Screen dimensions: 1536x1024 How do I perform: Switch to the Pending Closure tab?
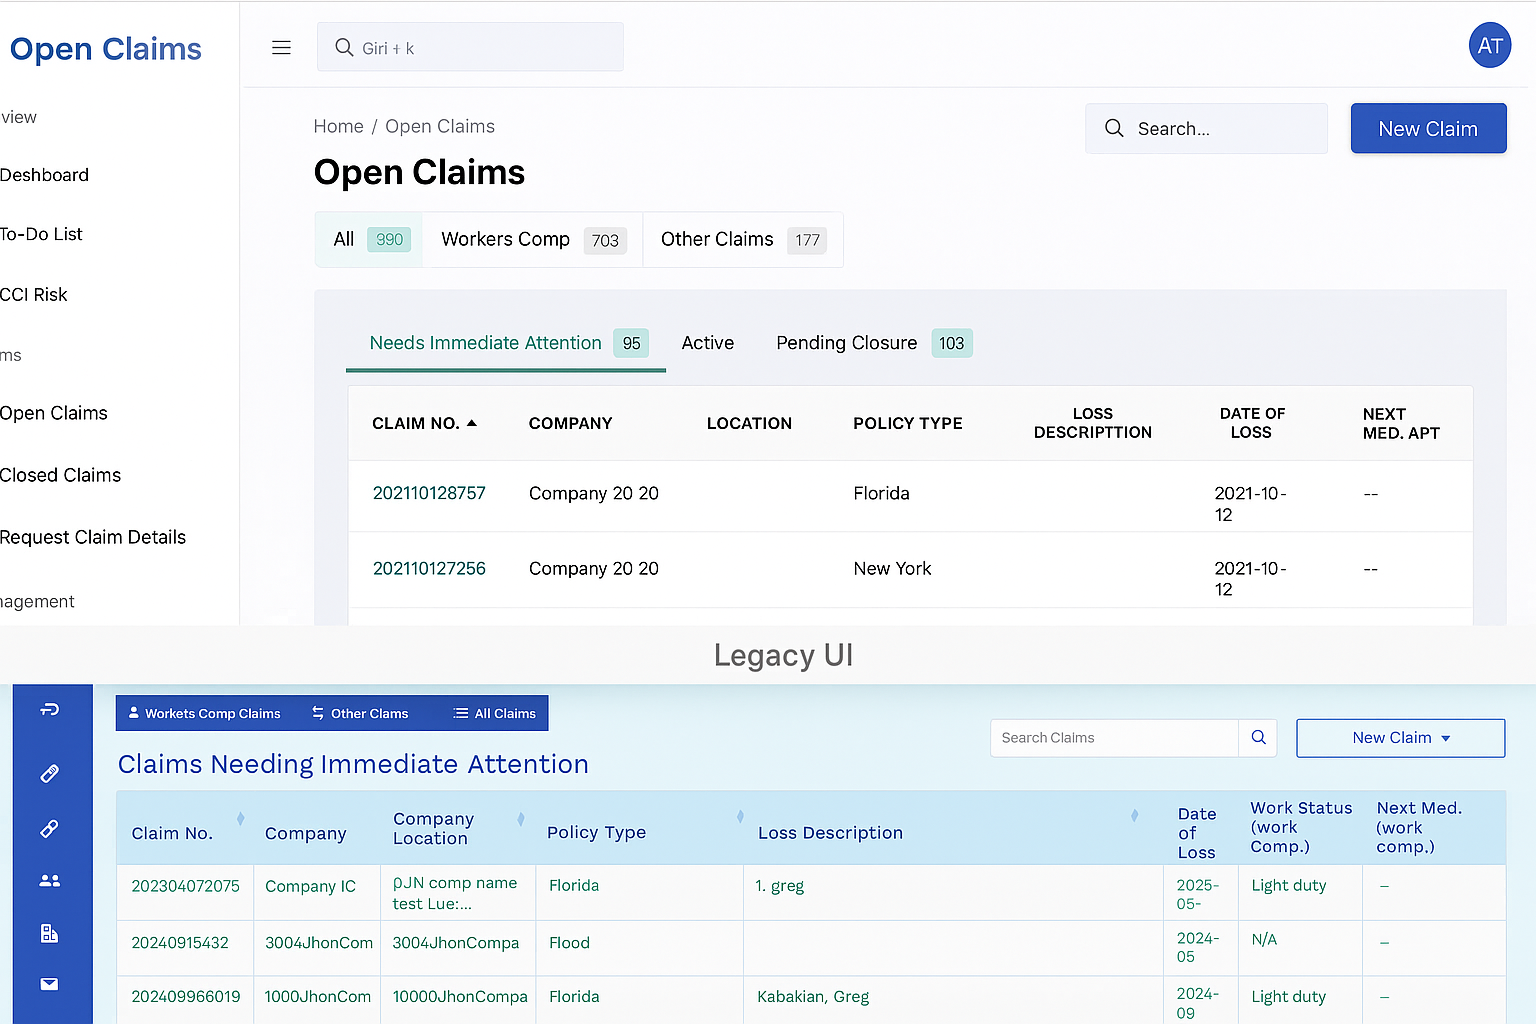pos(846,343)
